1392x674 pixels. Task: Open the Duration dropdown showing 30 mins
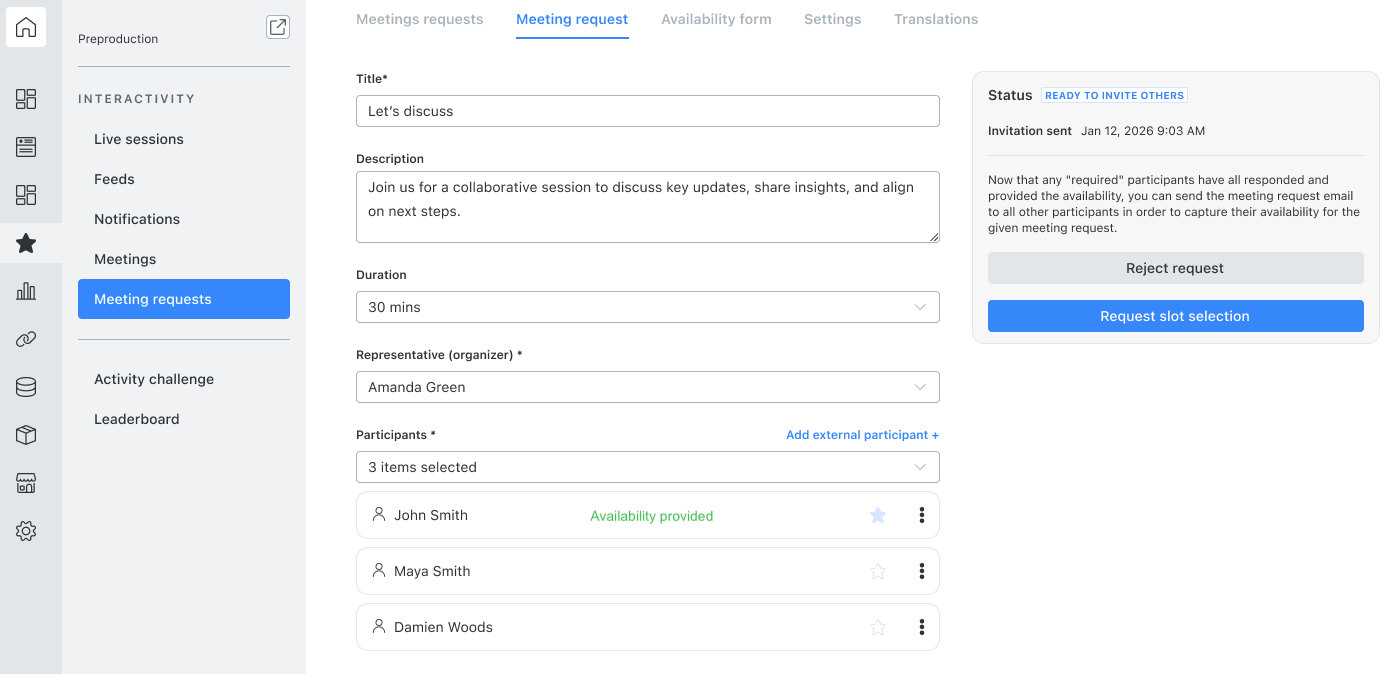click(648, 307)
